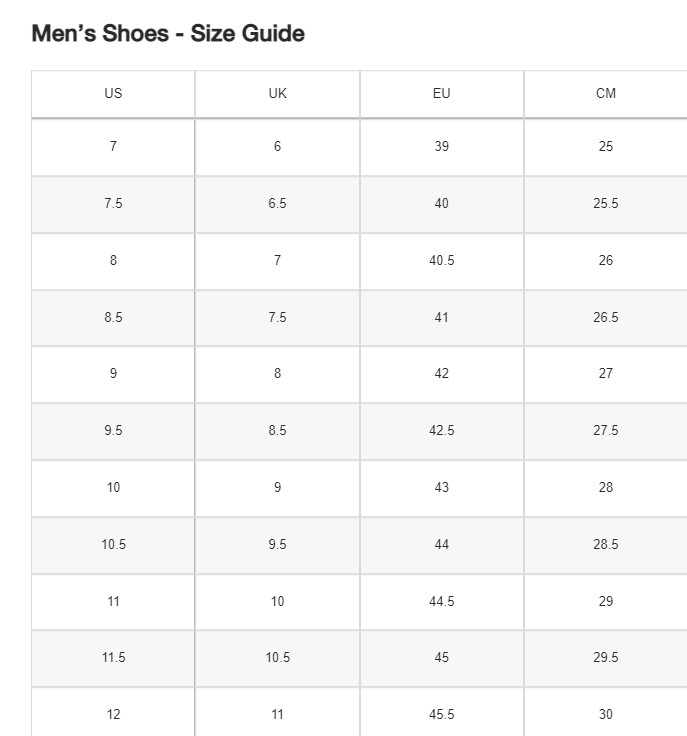Screen dimensions: 687x736
Task: Click US size 7.5 cell
Action: click(113, 203)
